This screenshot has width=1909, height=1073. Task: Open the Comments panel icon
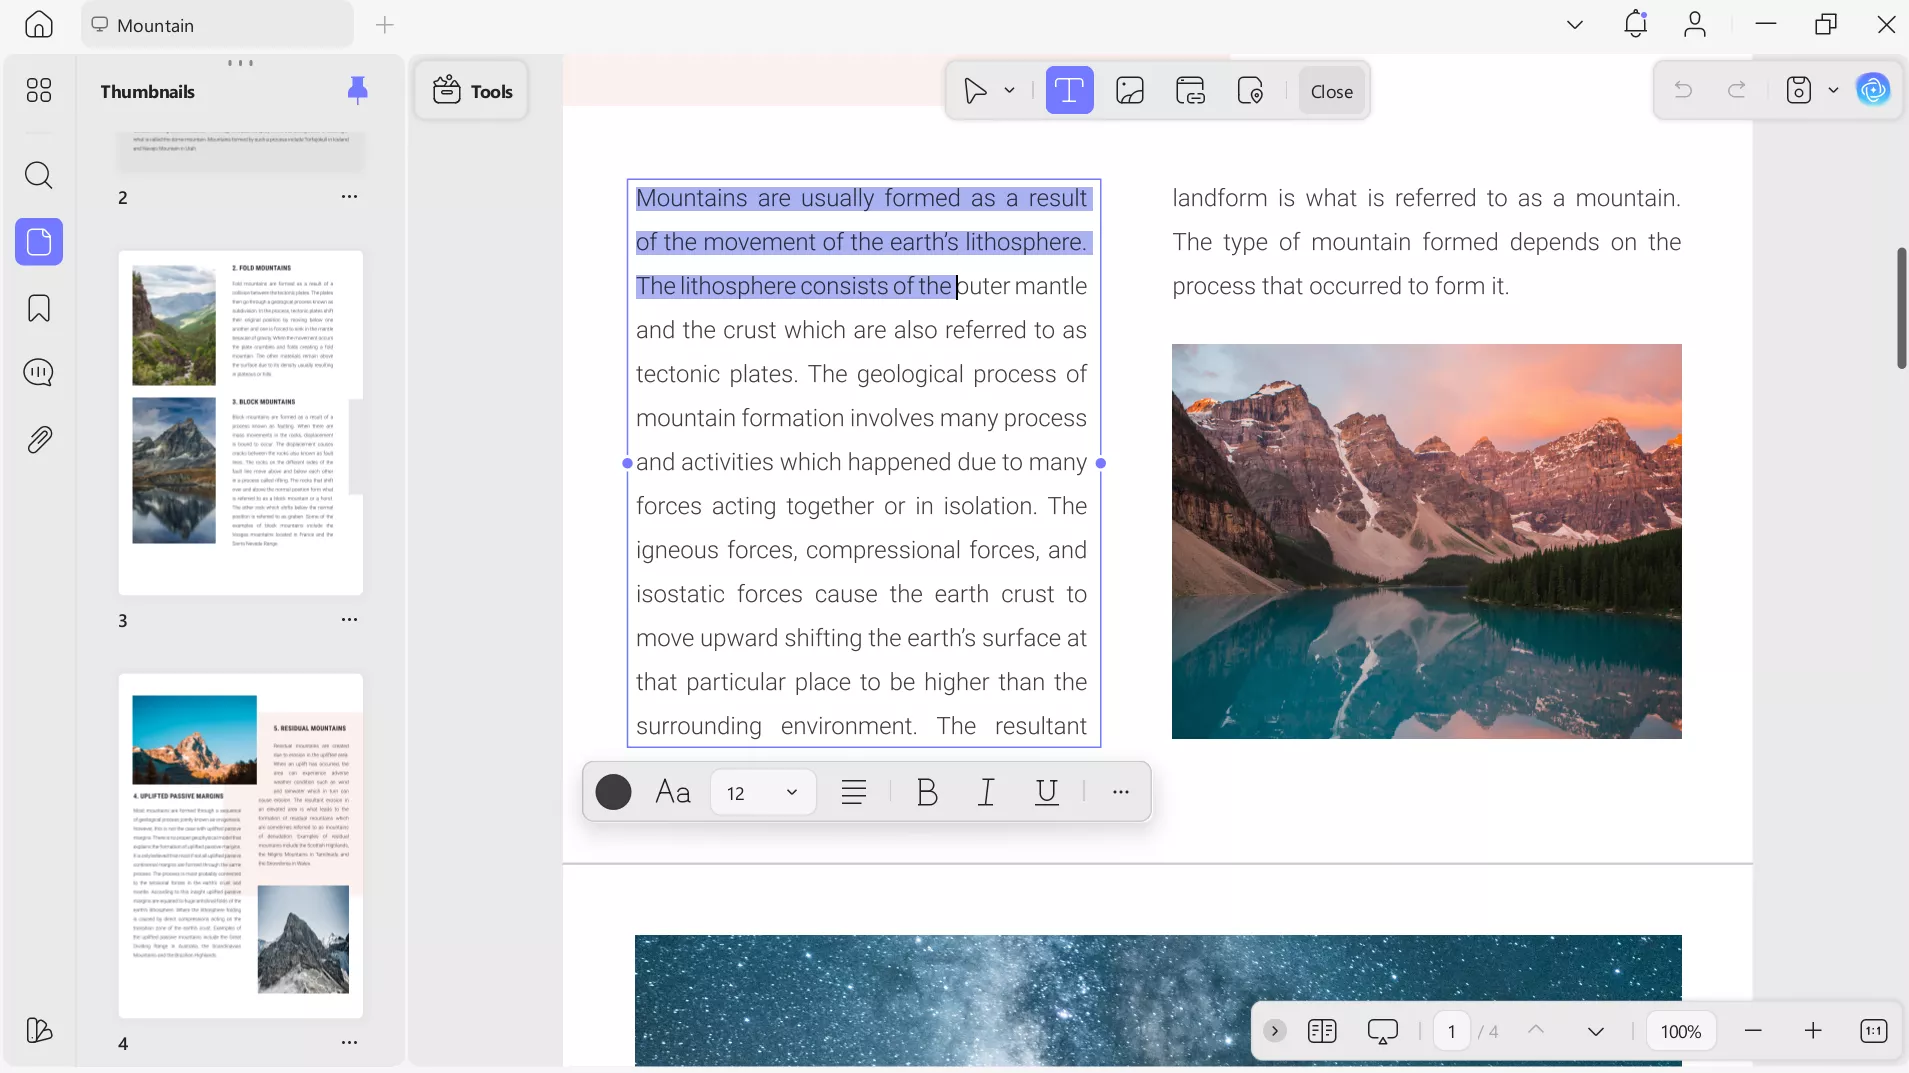38,373
